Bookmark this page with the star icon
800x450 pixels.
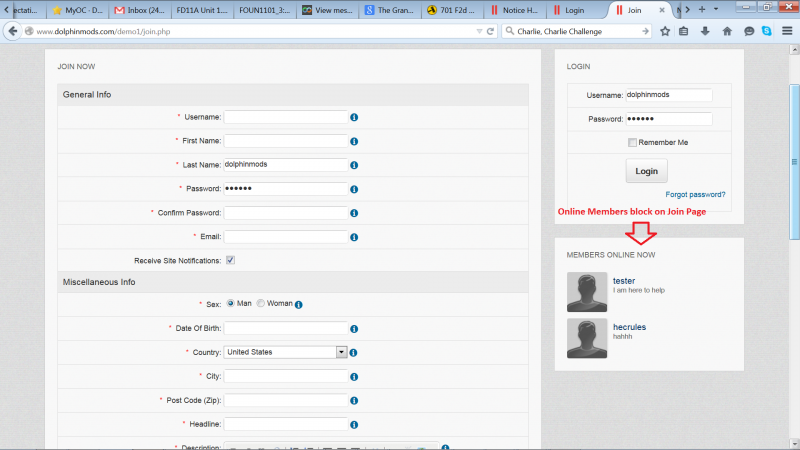coord(665,31)
